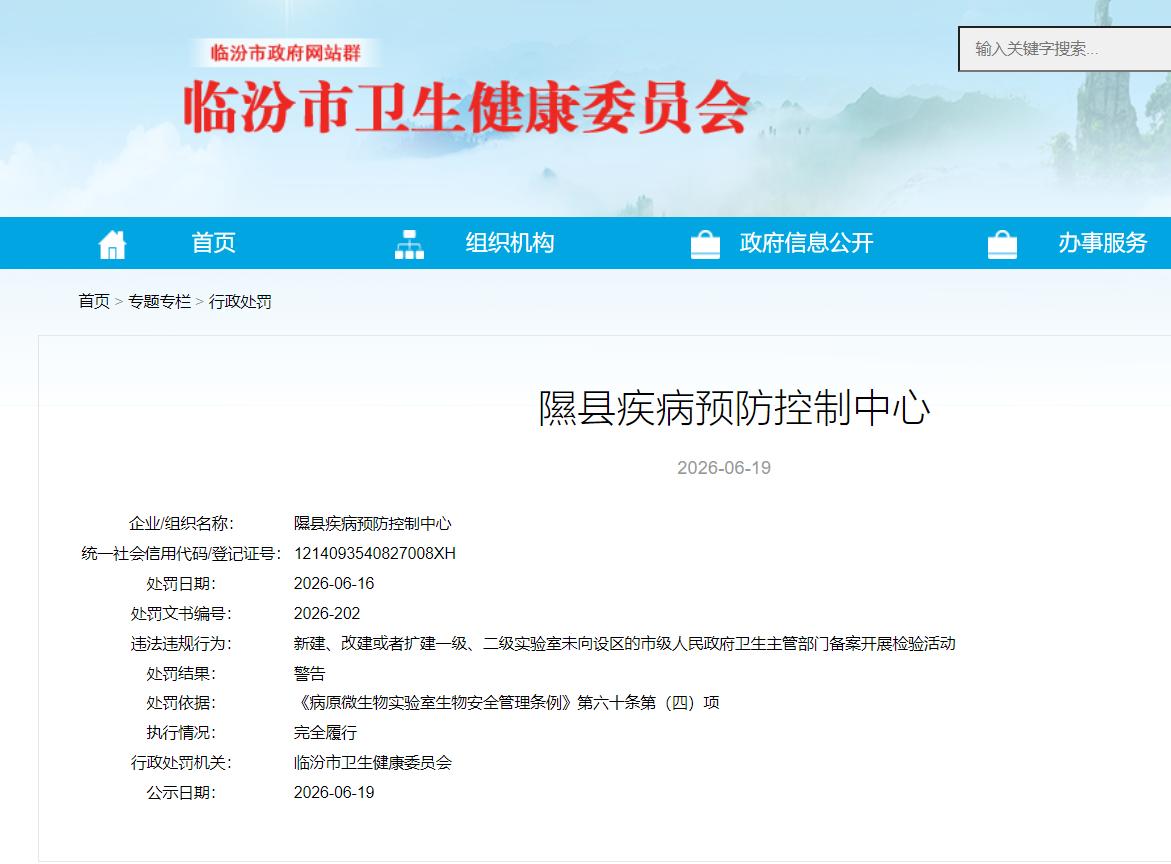This screenshot has width=1171, height=864.
Task: Open the 办事服务 navigation menu item
Action: pos(1102,243)
